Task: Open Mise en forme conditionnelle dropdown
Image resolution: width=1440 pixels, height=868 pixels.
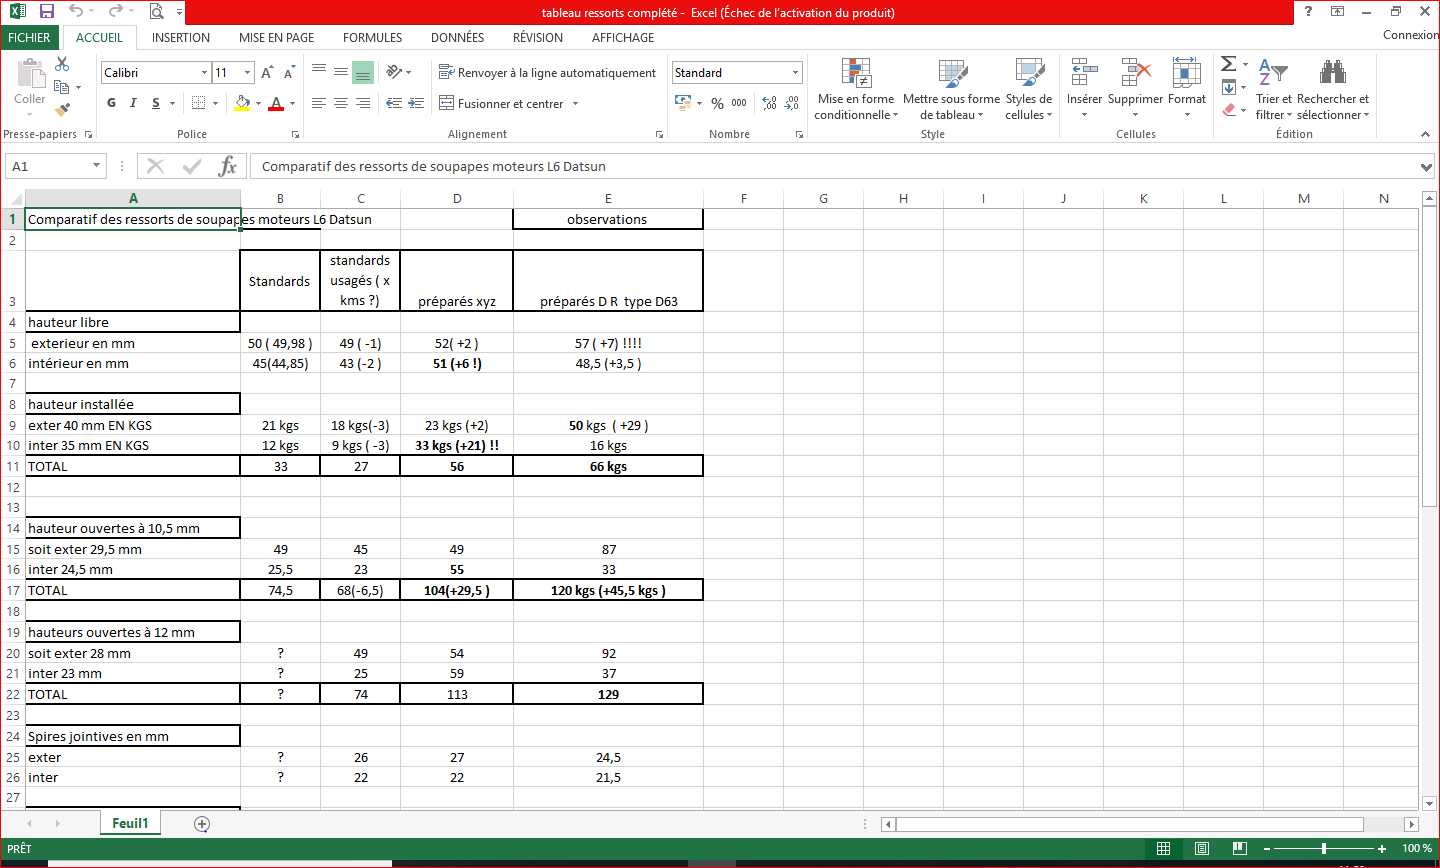Action: (856, 89)
